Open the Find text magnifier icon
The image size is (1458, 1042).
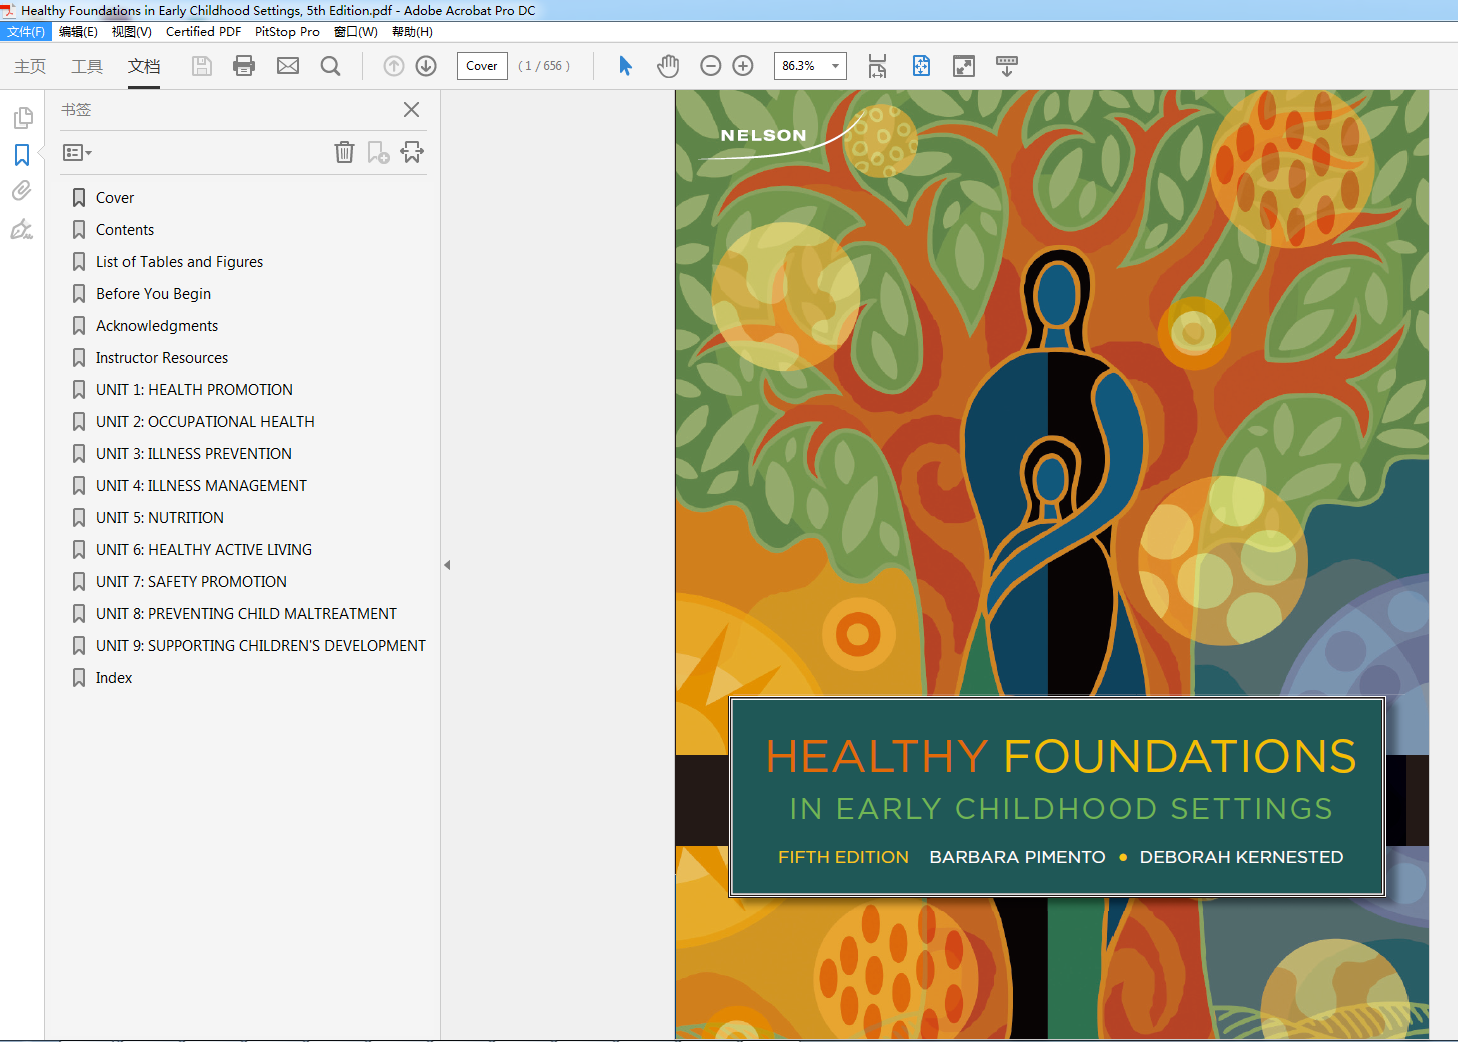[330, 66]
